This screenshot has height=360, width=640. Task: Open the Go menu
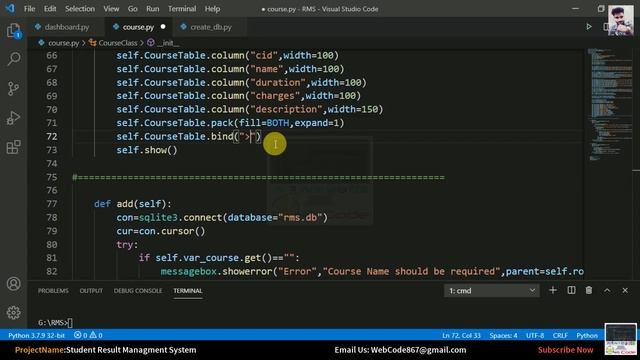click(133, 9)
